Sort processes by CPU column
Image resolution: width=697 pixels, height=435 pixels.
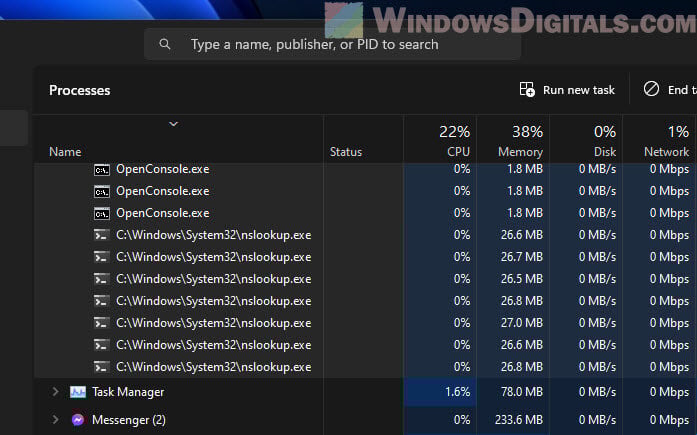[440, 140]
